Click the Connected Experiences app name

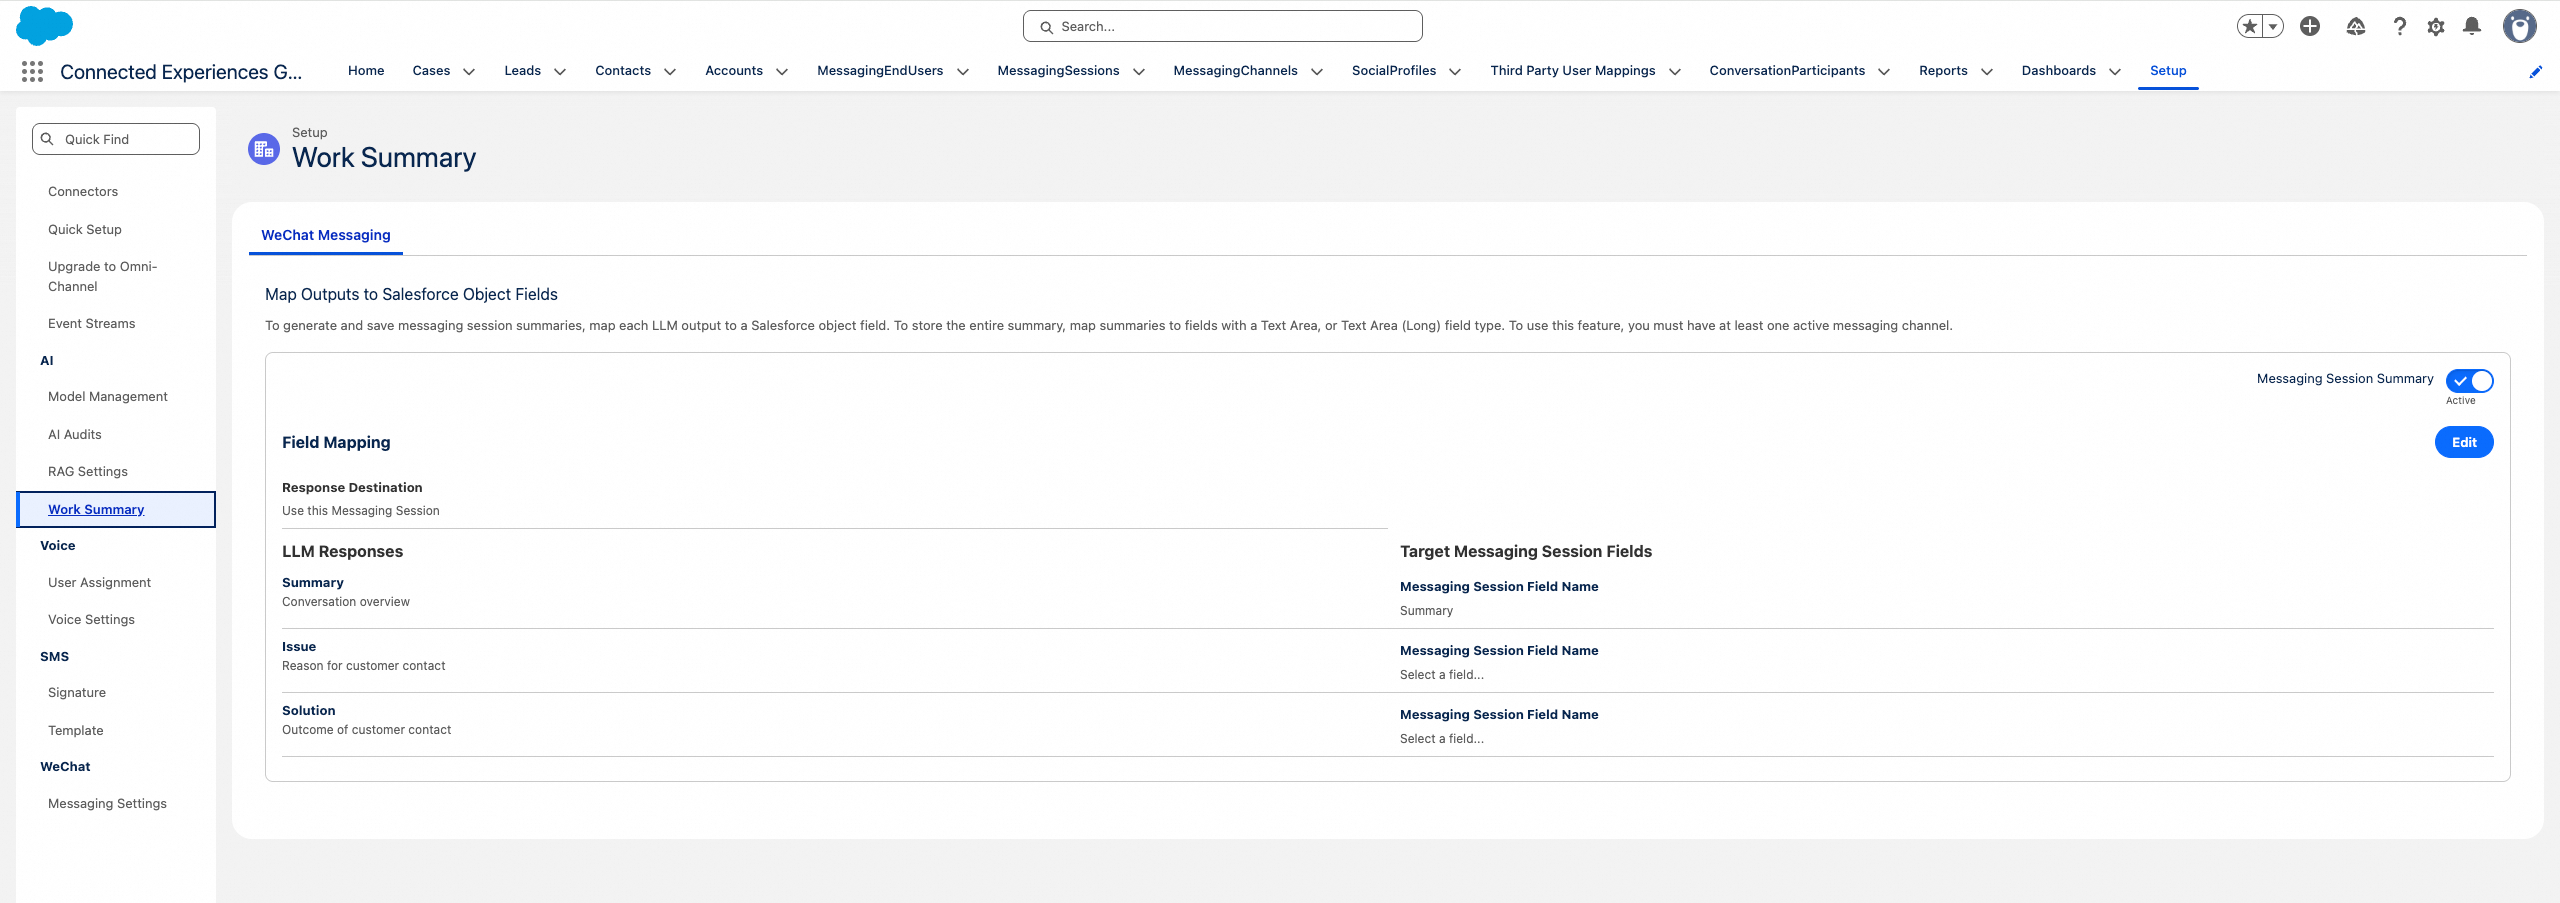(181, 72)
